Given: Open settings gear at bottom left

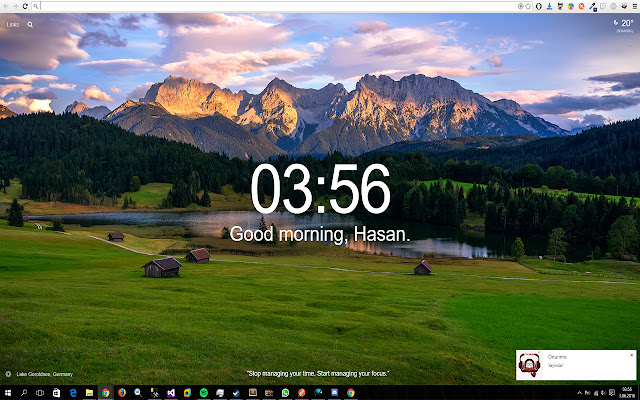Looking at the screenshot, I should point(7,374).
